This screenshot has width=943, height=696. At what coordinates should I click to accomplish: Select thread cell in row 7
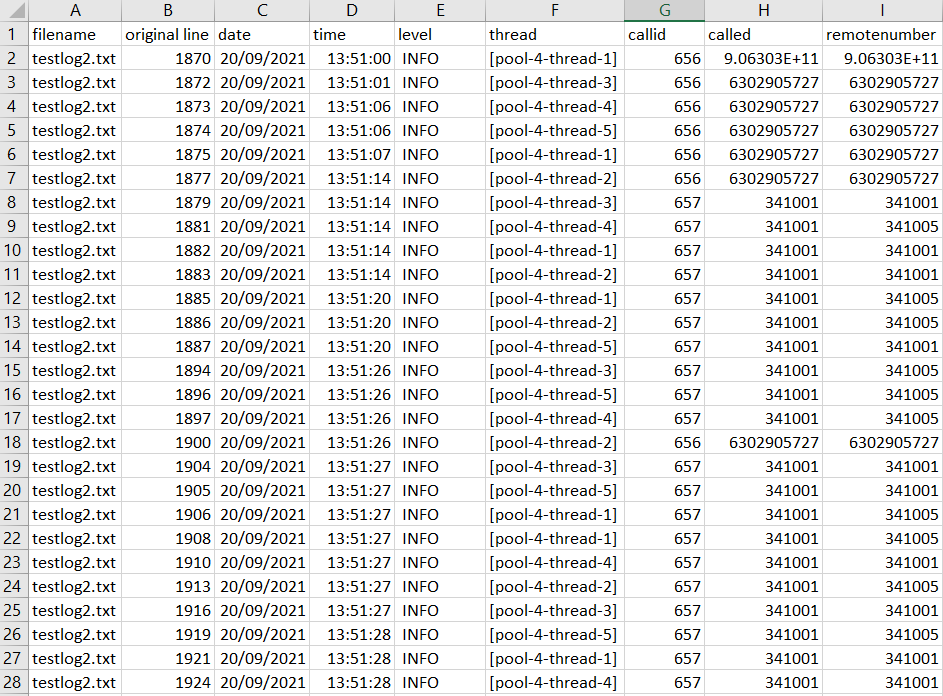554,178
